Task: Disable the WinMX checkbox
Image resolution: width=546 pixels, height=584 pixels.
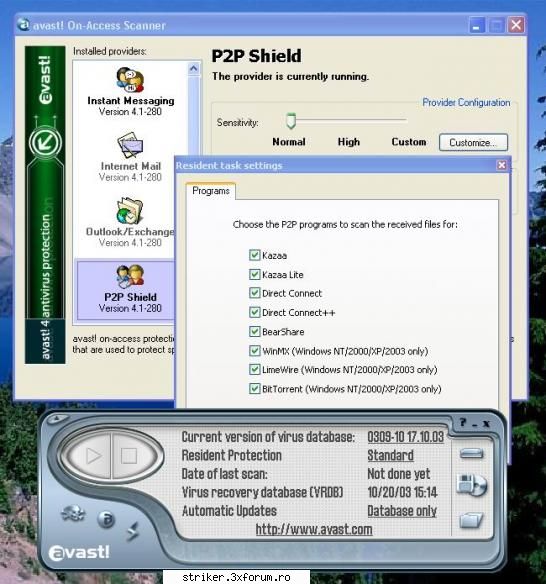Action: (254, 351)
